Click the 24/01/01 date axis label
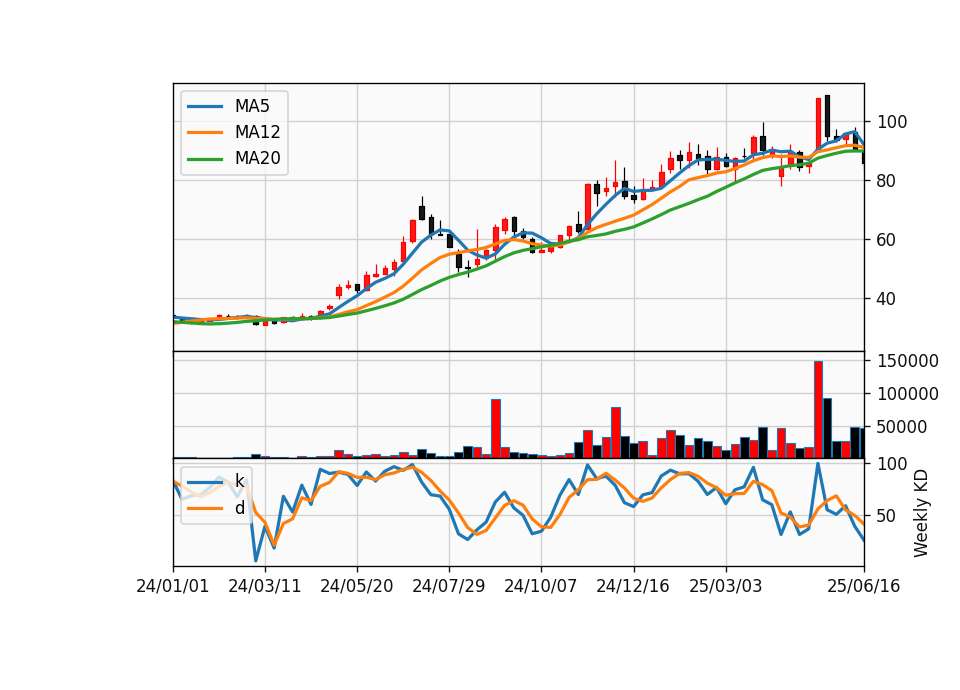This screenshot has width=960, height=690. pyautogui.click(x=173, y=586)
